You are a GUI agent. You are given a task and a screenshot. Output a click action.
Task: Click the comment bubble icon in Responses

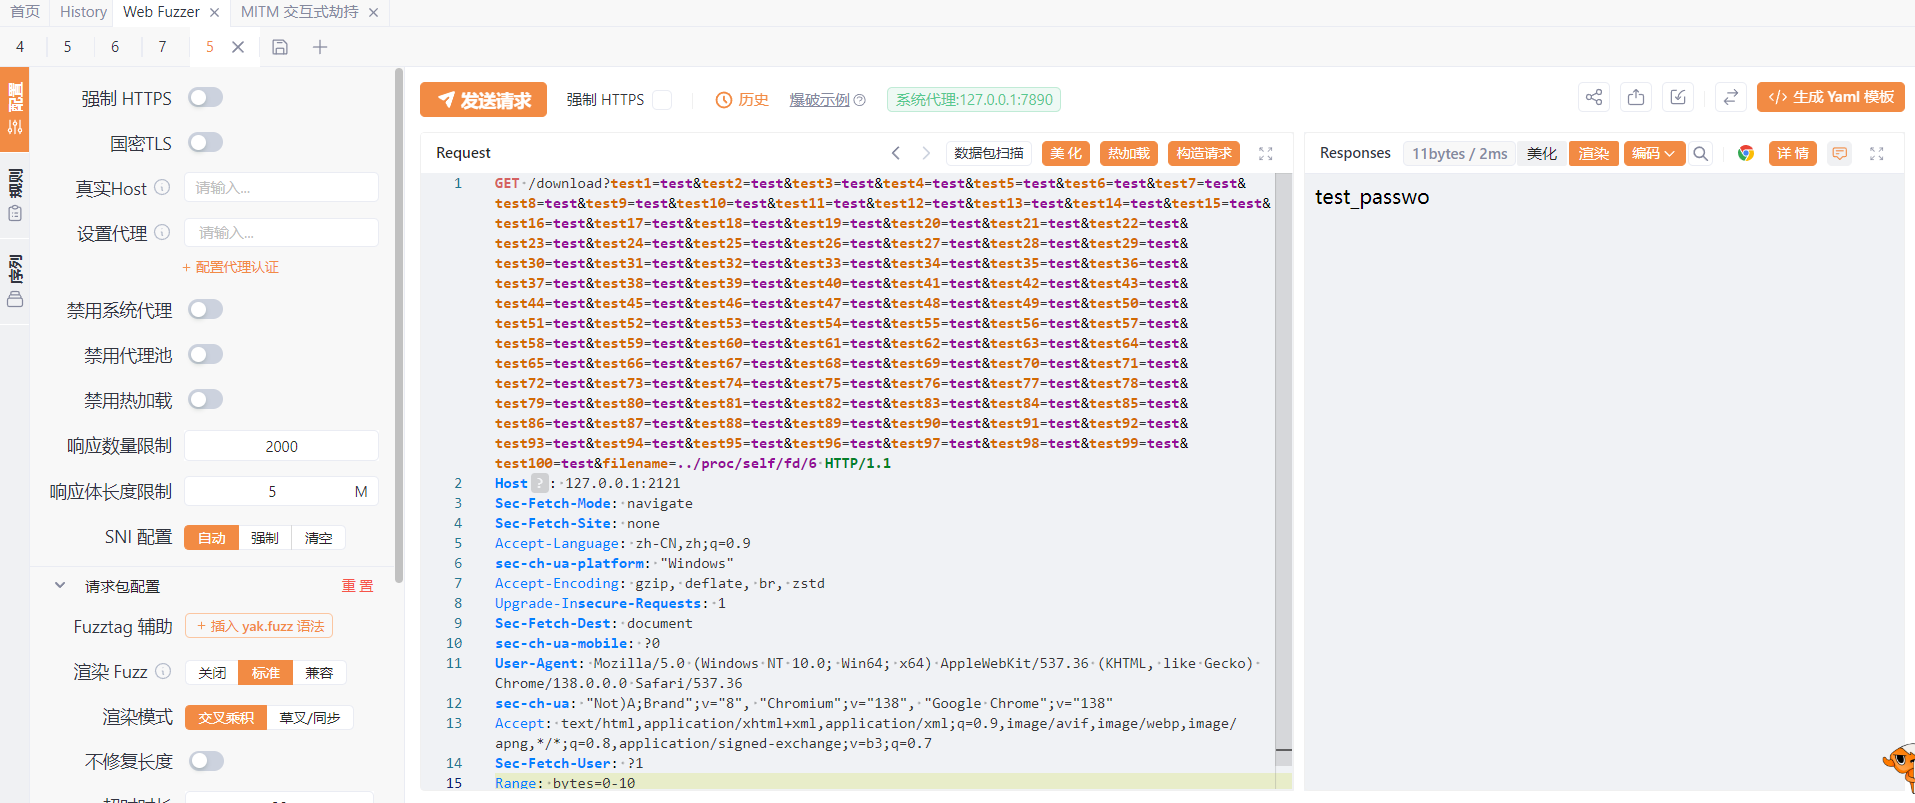click(x=1839, y=153)
